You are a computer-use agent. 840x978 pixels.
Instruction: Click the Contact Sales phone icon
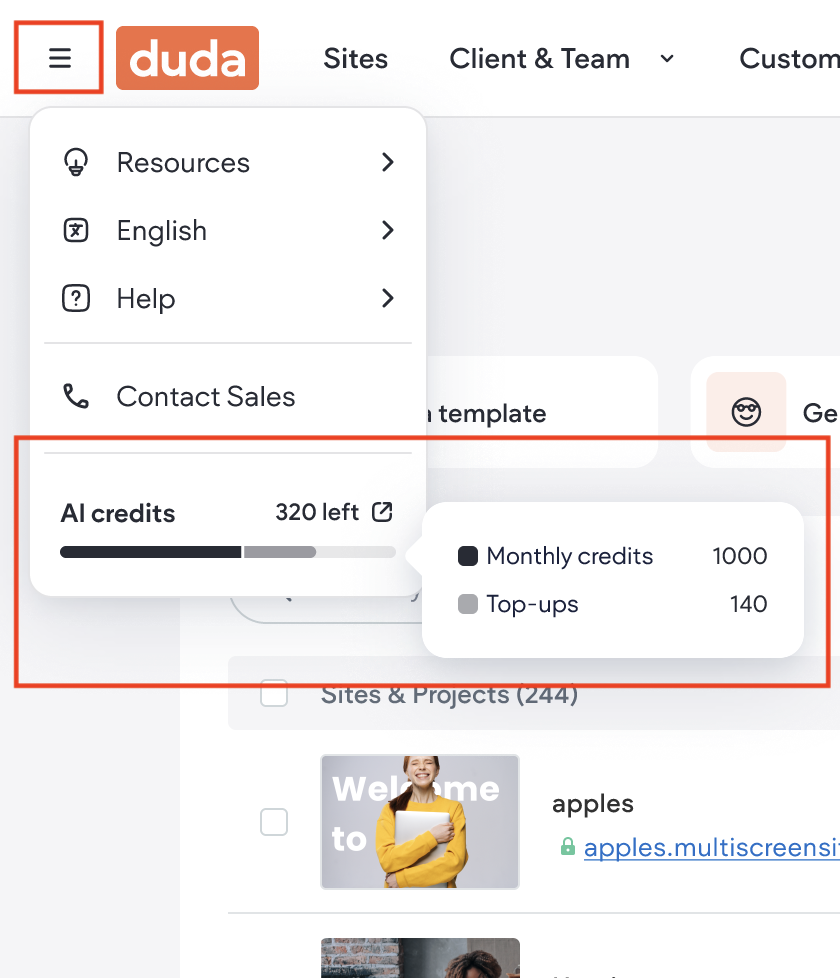click(x=76, y=396)
